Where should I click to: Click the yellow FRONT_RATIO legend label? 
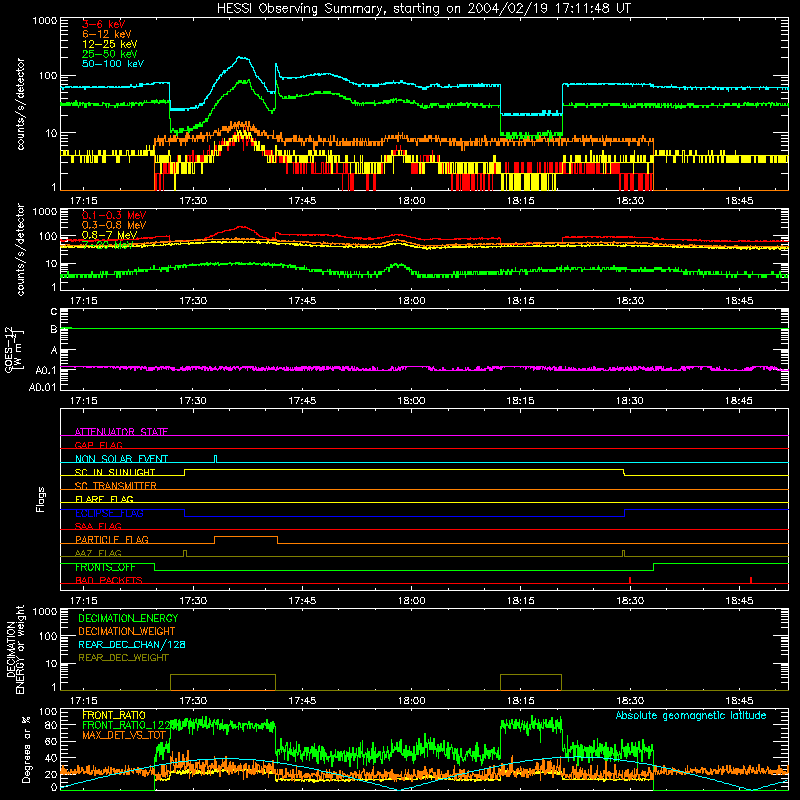[114, 715]
